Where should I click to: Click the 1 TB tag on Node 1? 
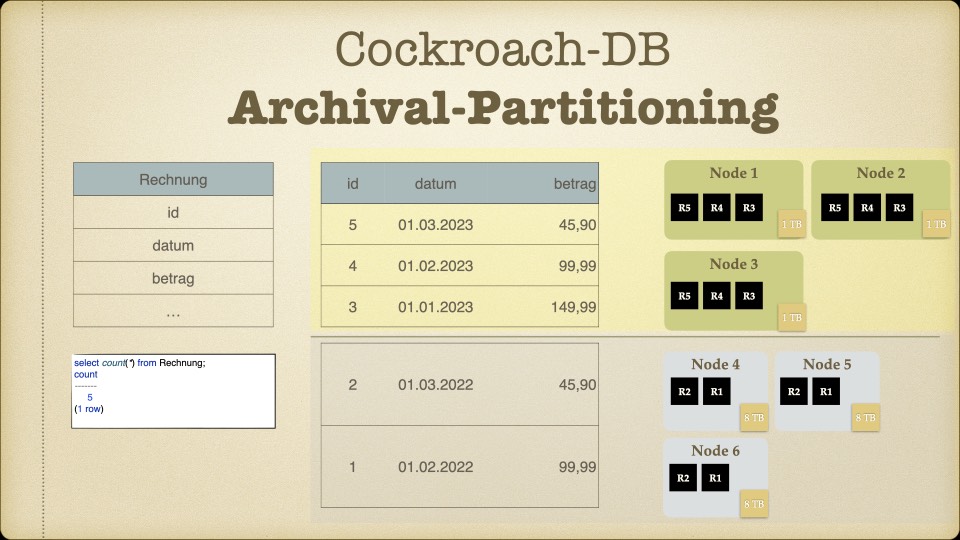coord(792,224)
